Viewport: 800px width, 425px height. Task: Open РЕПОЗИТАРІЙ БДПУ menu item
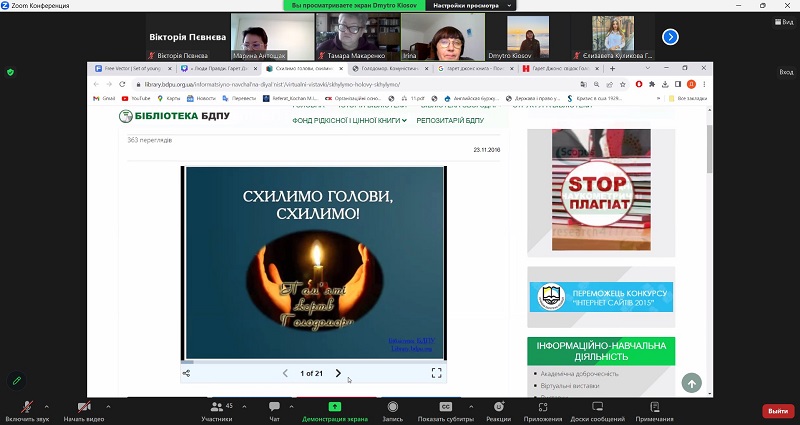pyautogui.click(x=450, y=120)
